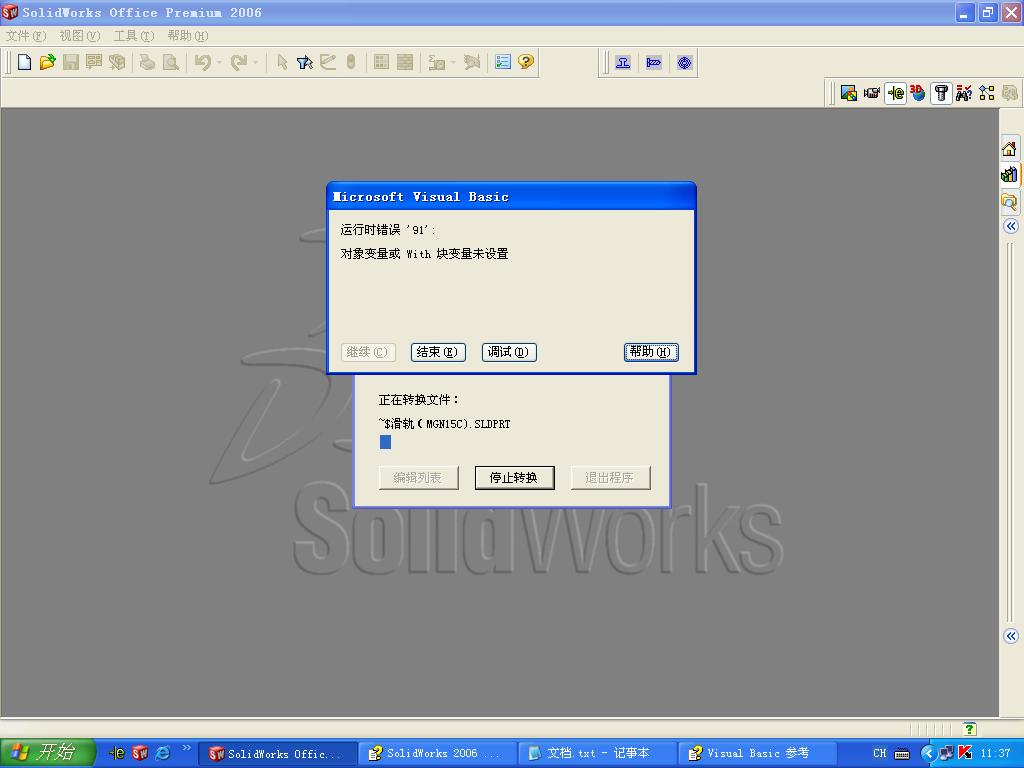The height and width of the screenshot is (768, 1024).
Task: Click the PhotoWorks pictures icon
Action: [x=848, y=93]
